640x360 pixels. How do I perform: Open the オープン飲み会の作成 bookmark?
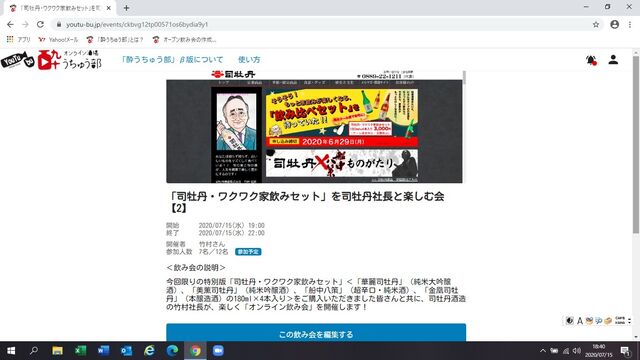coord(184,40)
